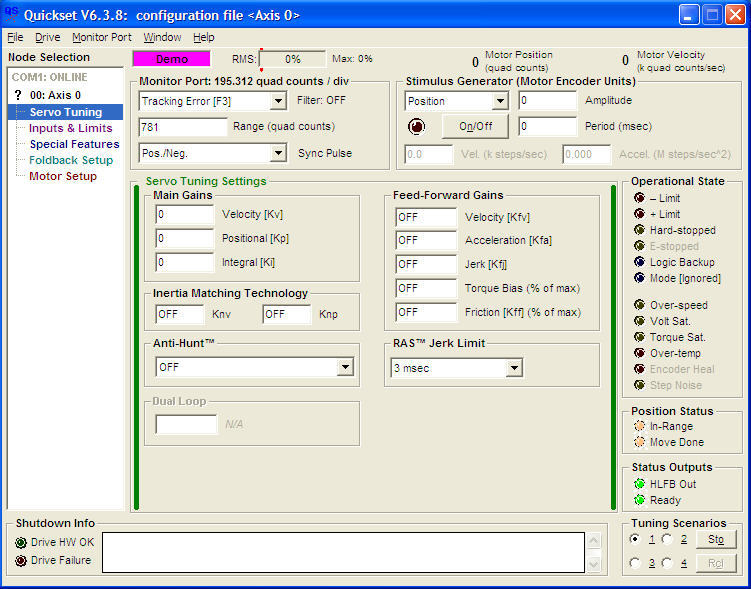Toggle the stimulus On/Off button

coord(475,126)
